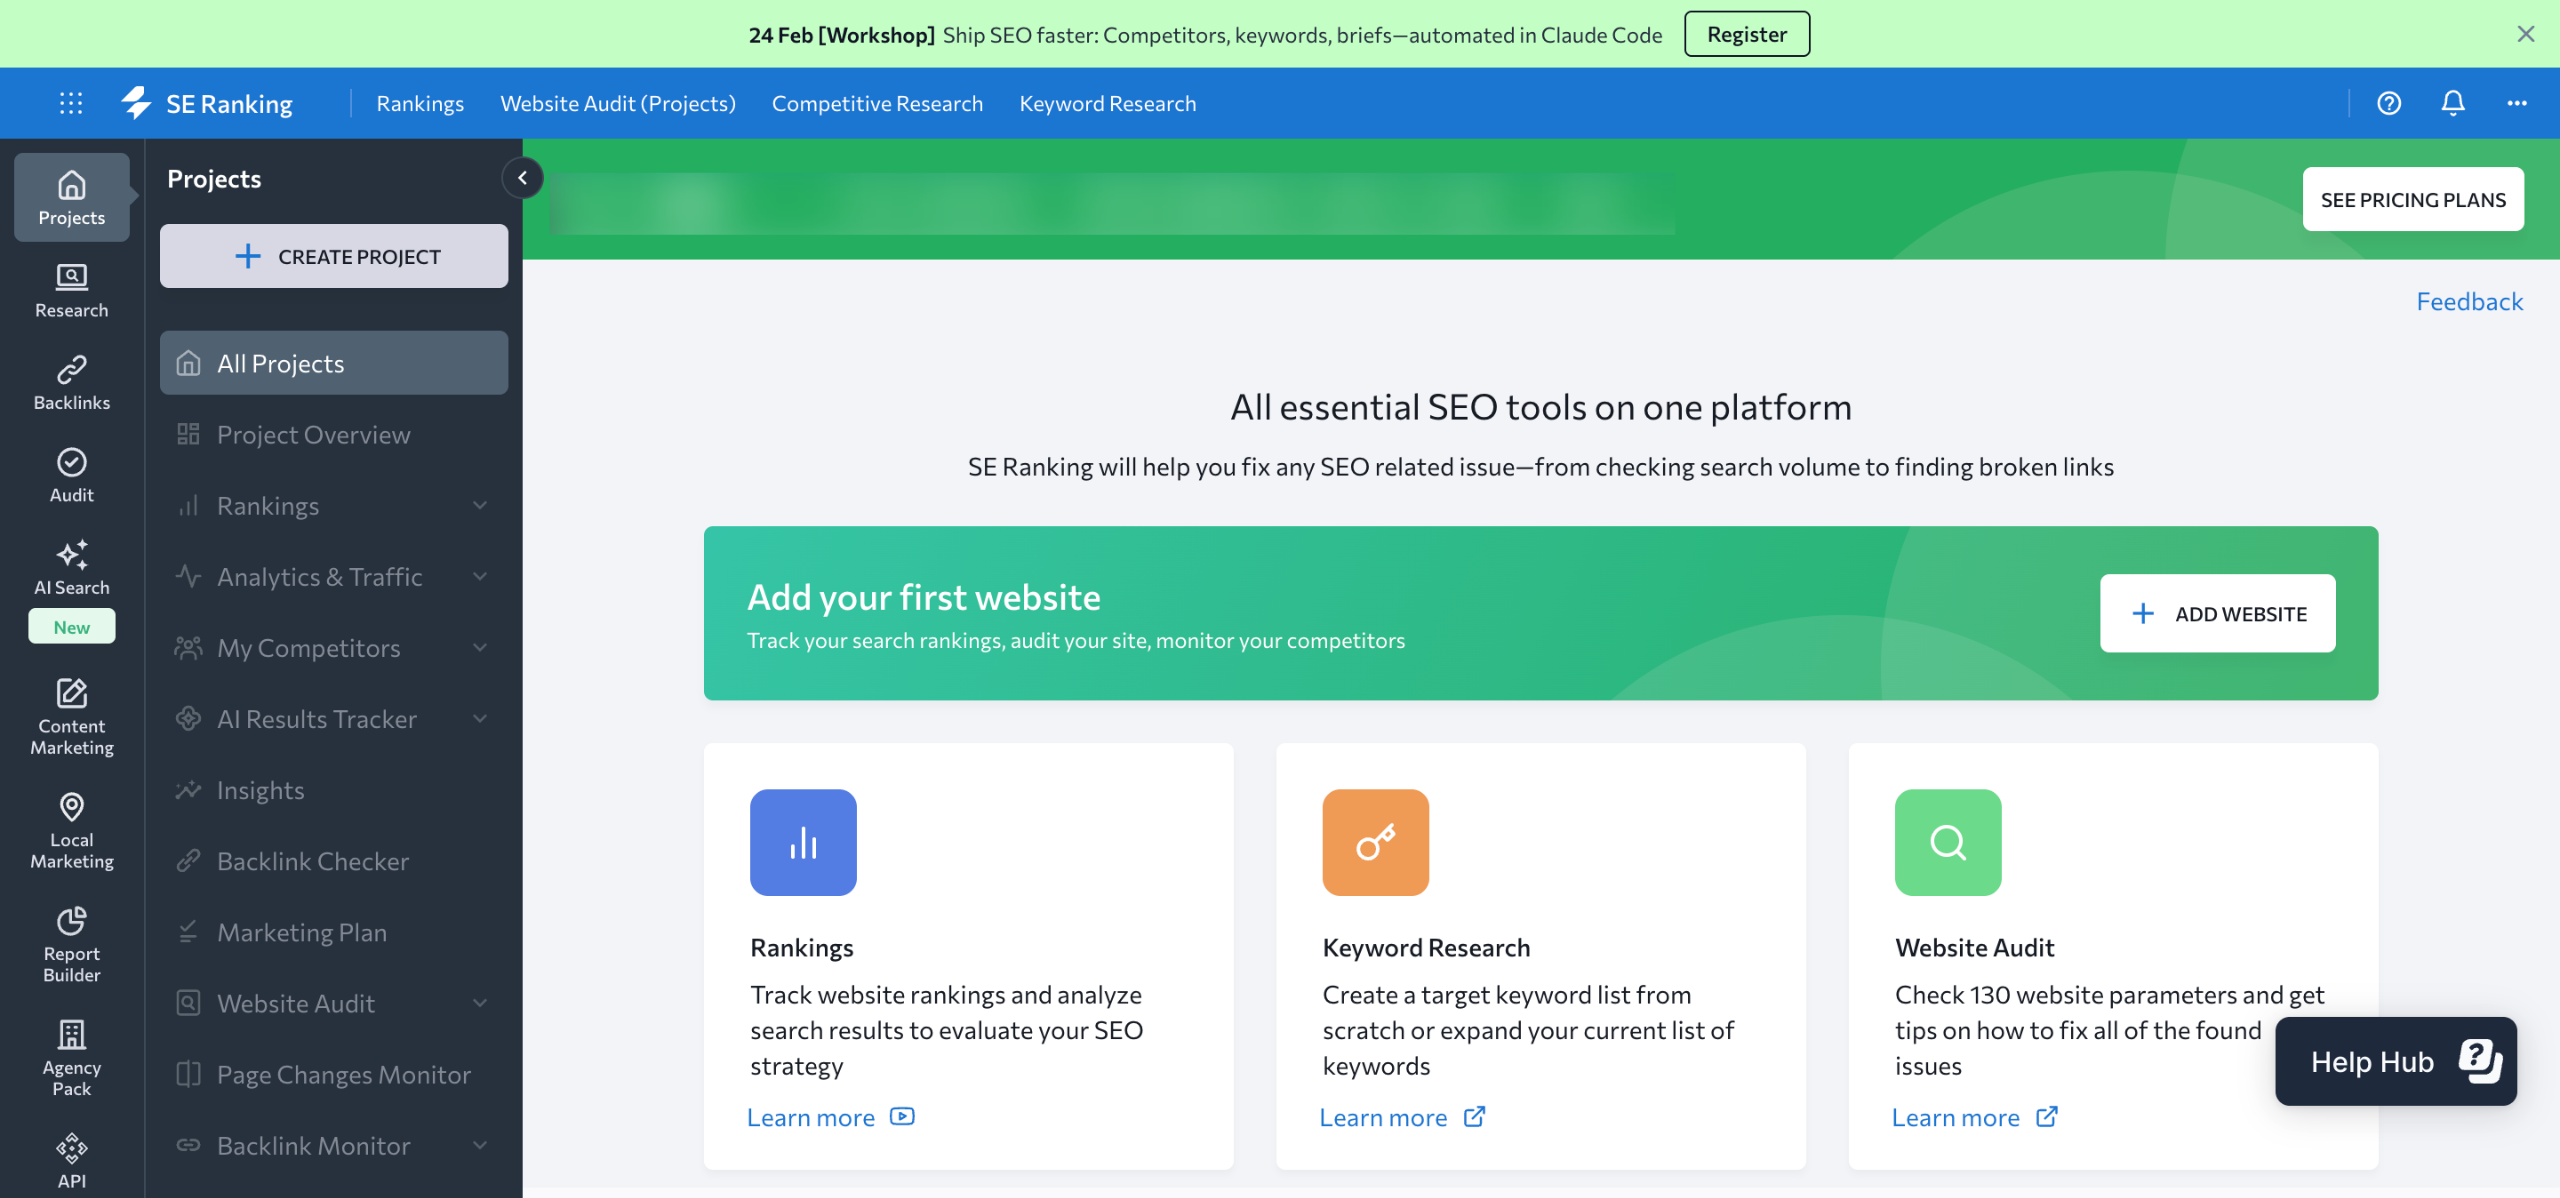The width and height of the screenshot is (2560, 1198).
Task: Expand My Competitors submenu
Action: 480,648
